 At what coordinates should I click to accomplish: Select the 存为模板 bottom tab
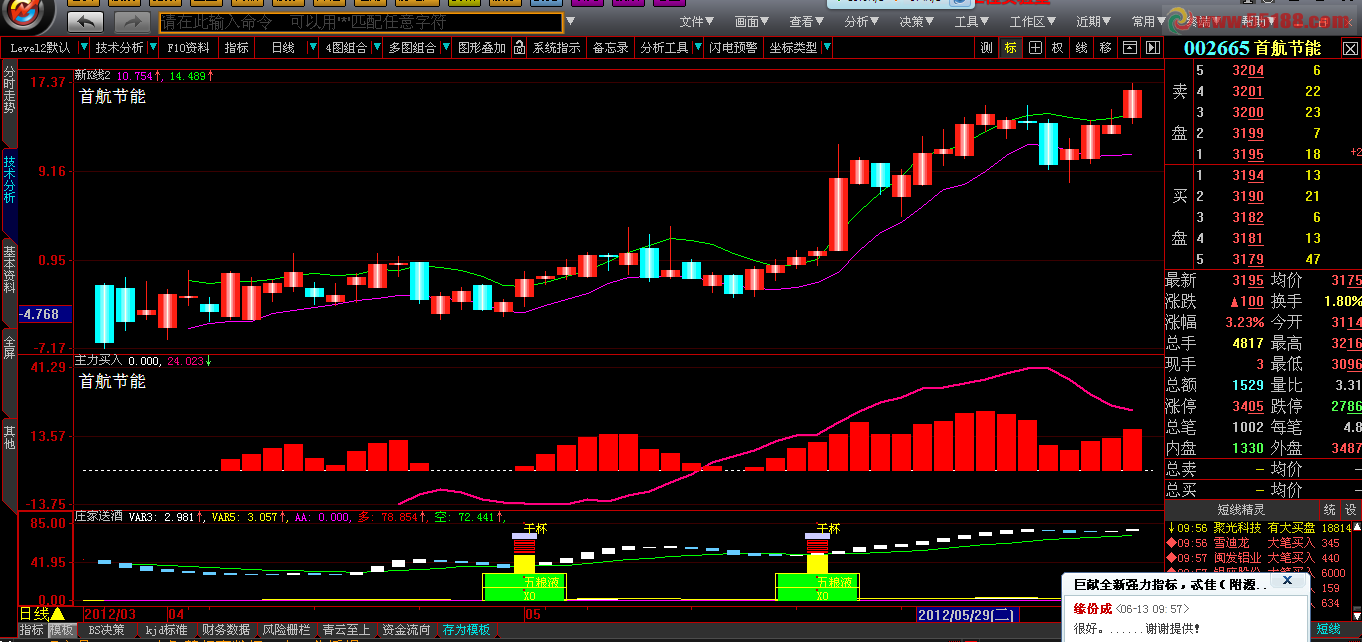click(x=467, y=630)
